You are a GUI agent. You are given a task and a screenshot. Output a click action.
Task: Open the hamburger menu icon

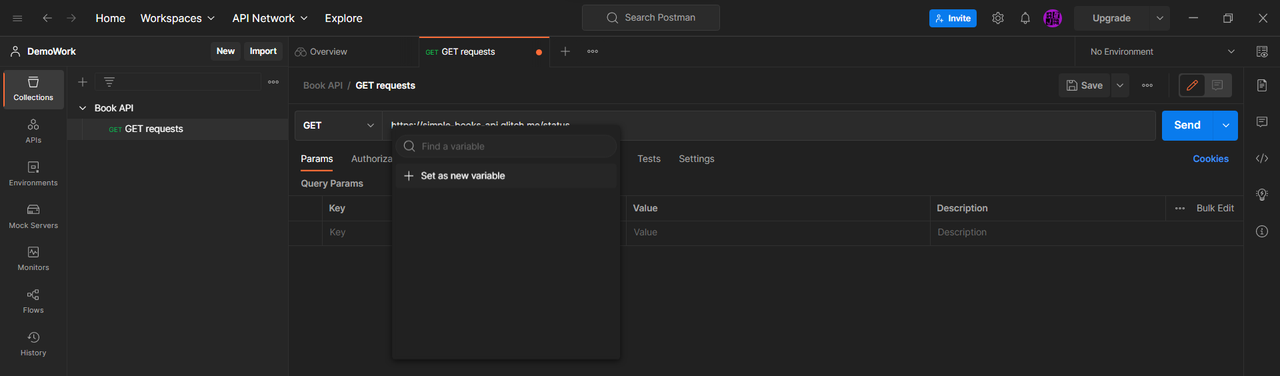pyautogui.click(x=17, y=18)
